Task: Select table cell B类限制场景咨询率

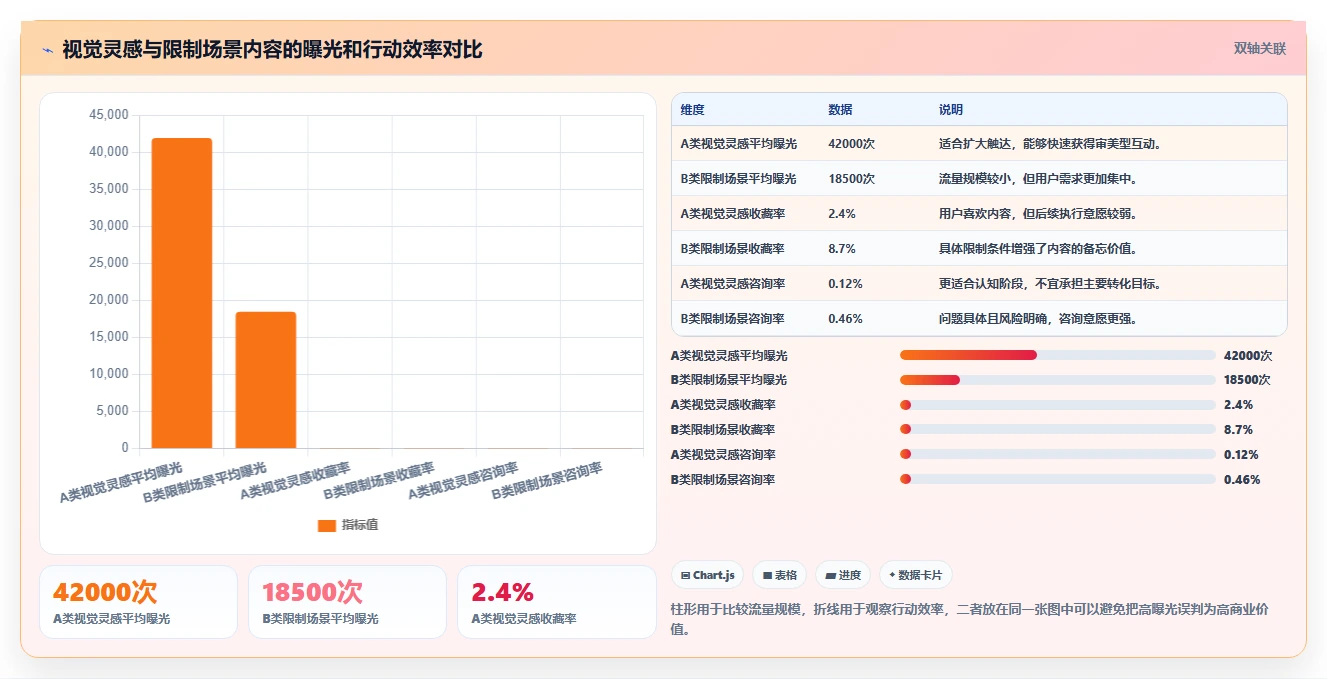Action: [733, 319]
